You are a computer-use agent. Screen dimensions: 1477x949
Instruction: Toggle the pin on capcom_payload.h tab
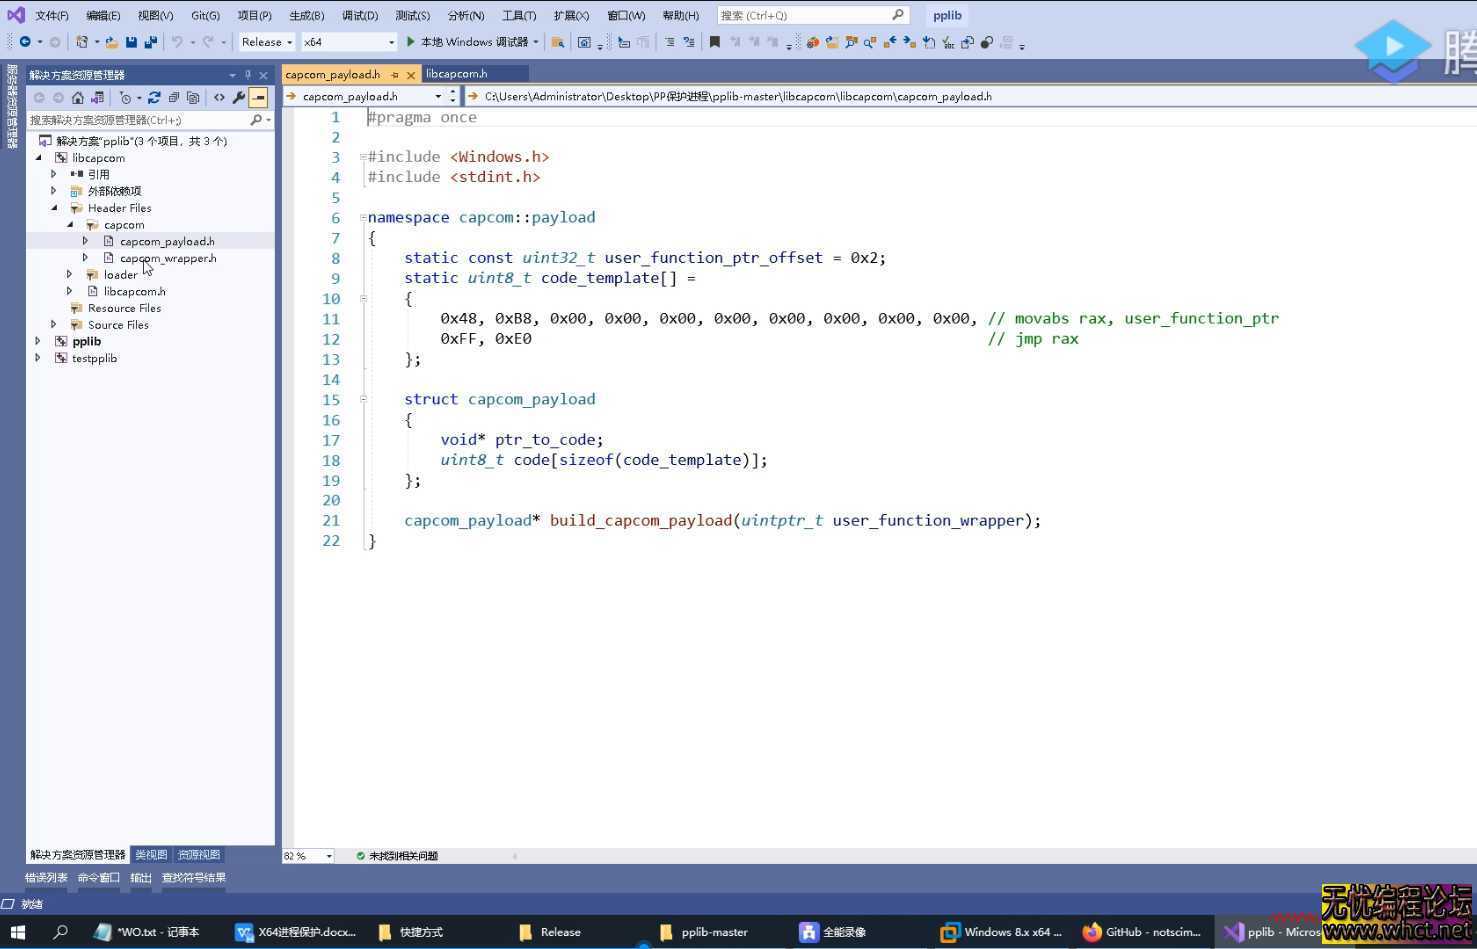[395, 75]
